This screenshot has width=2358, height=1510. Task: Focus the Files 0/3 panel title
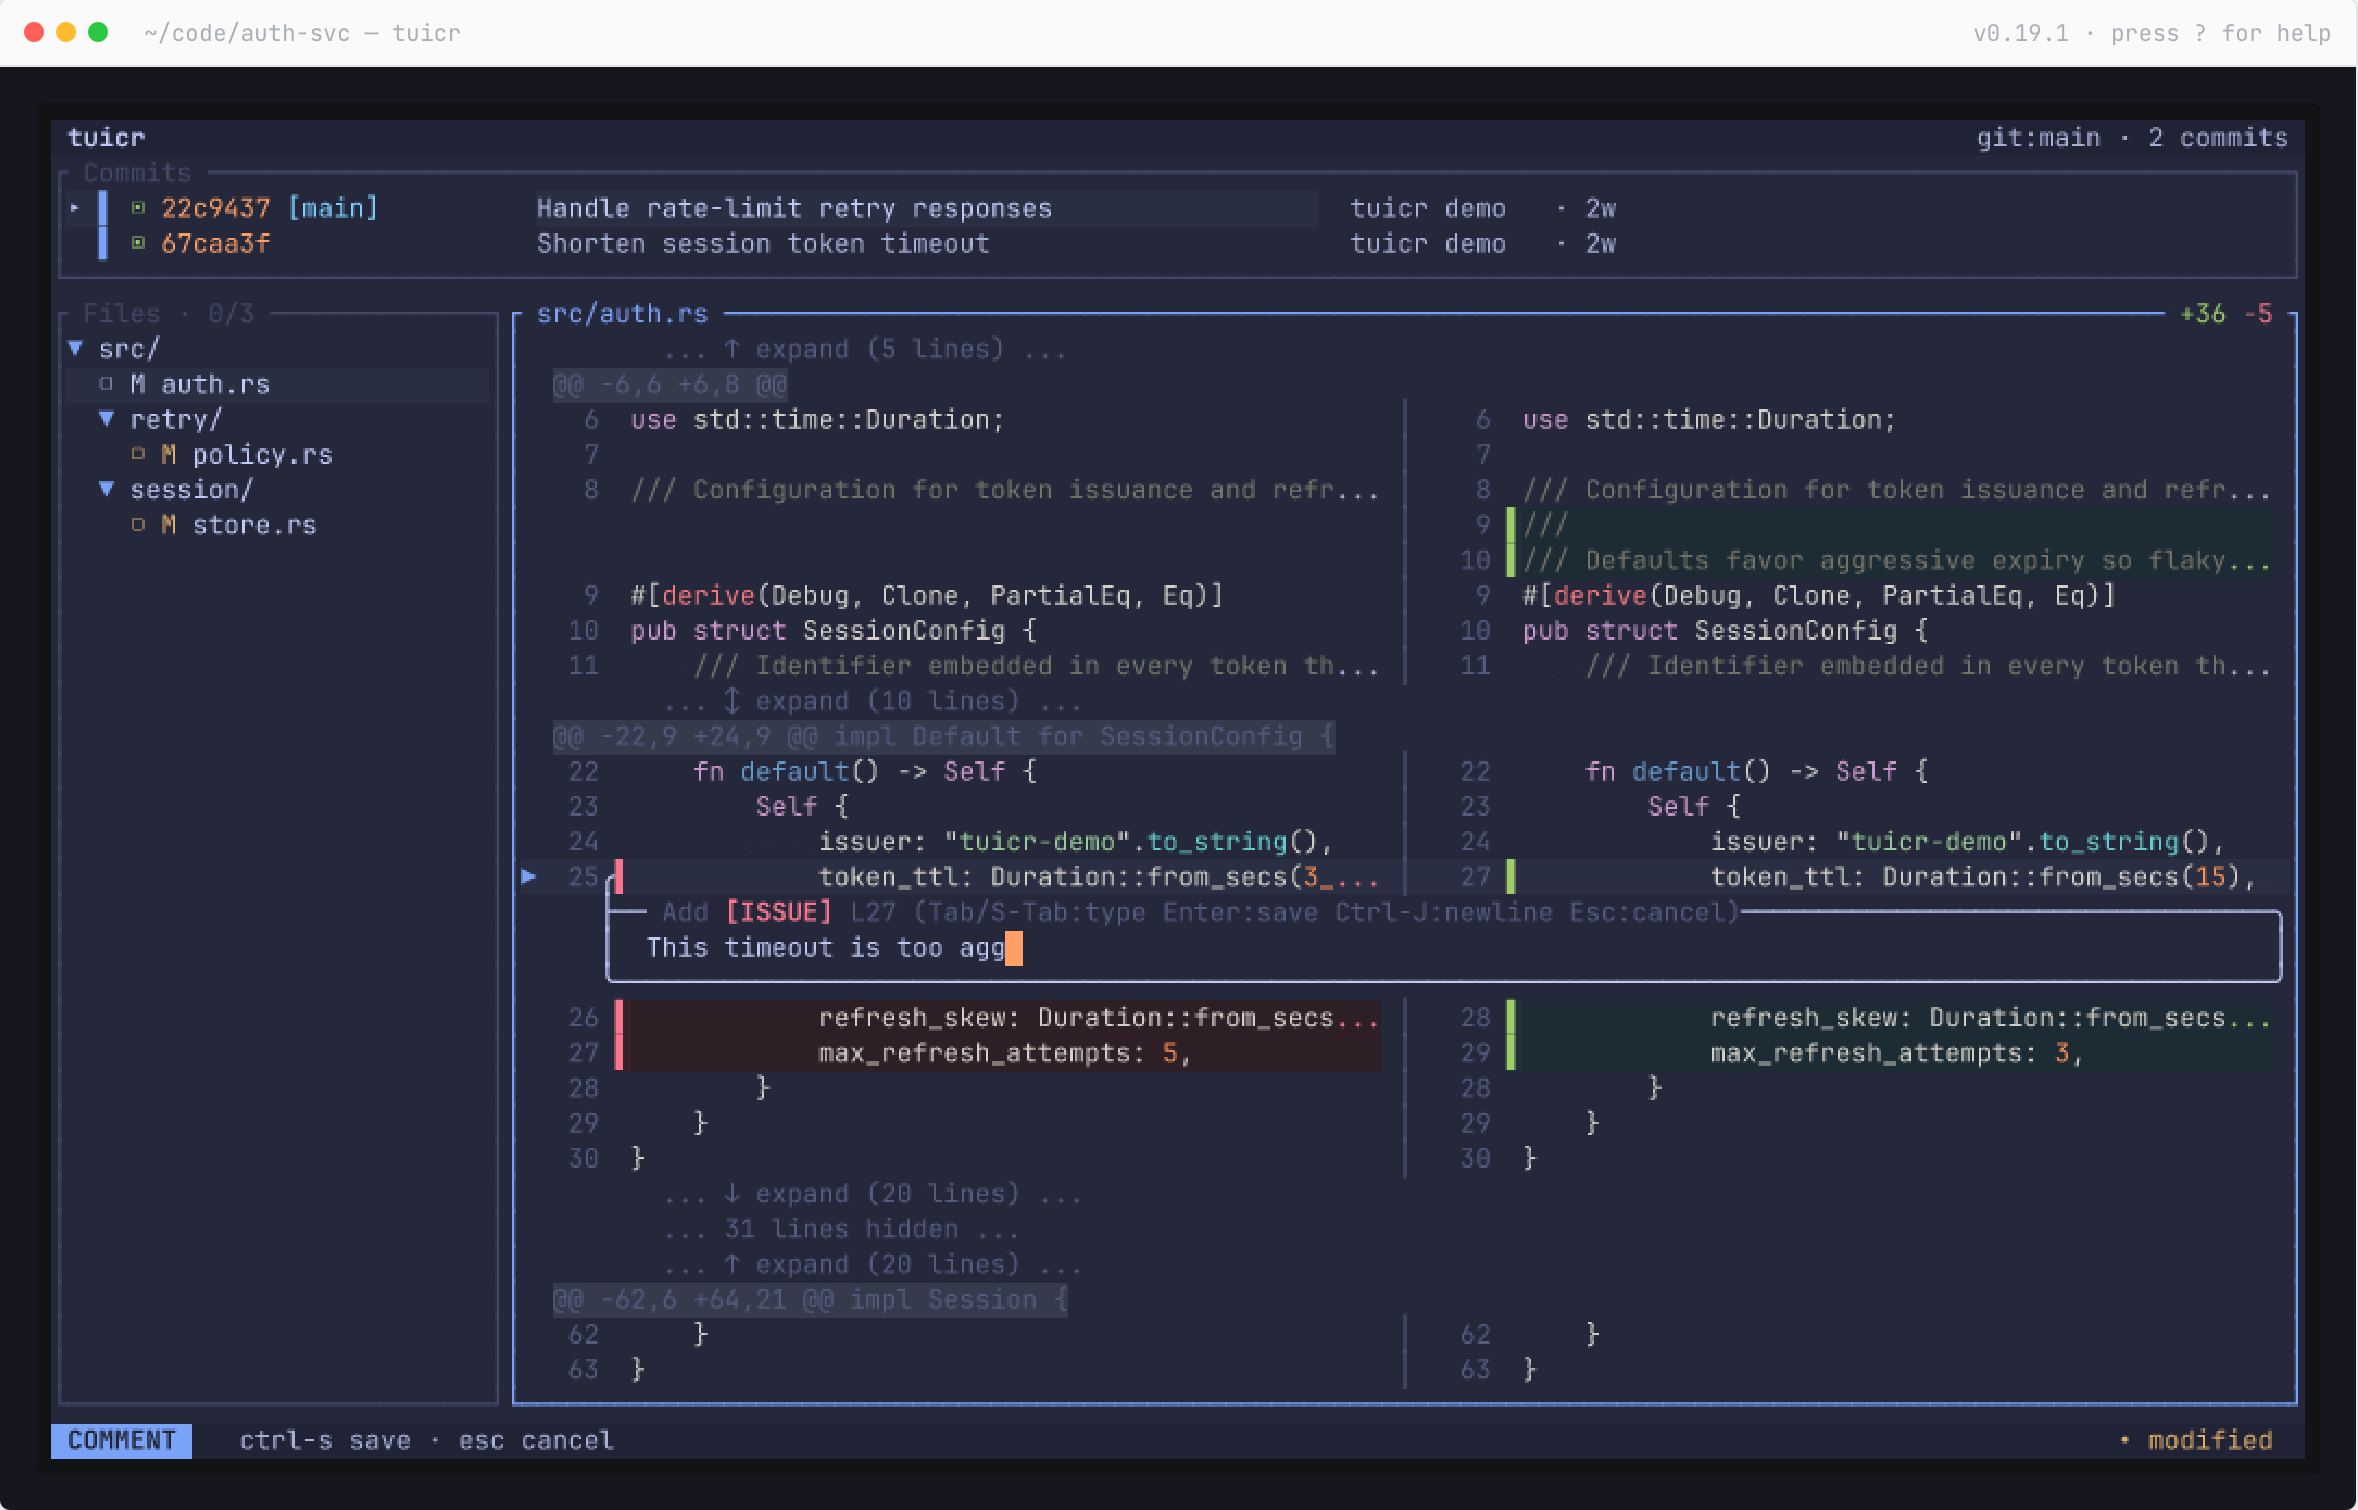pos(168,314)
